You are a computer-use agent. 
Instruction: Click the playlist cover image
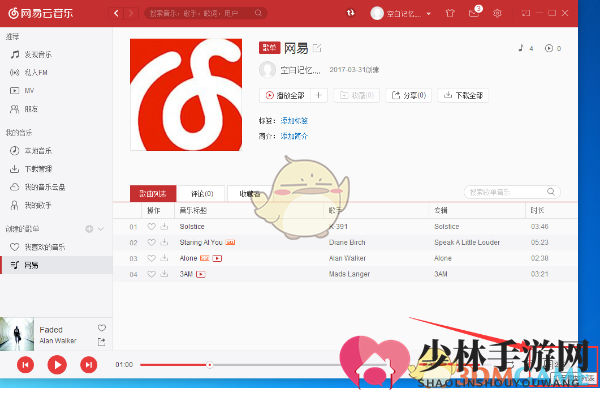(186, 95)
